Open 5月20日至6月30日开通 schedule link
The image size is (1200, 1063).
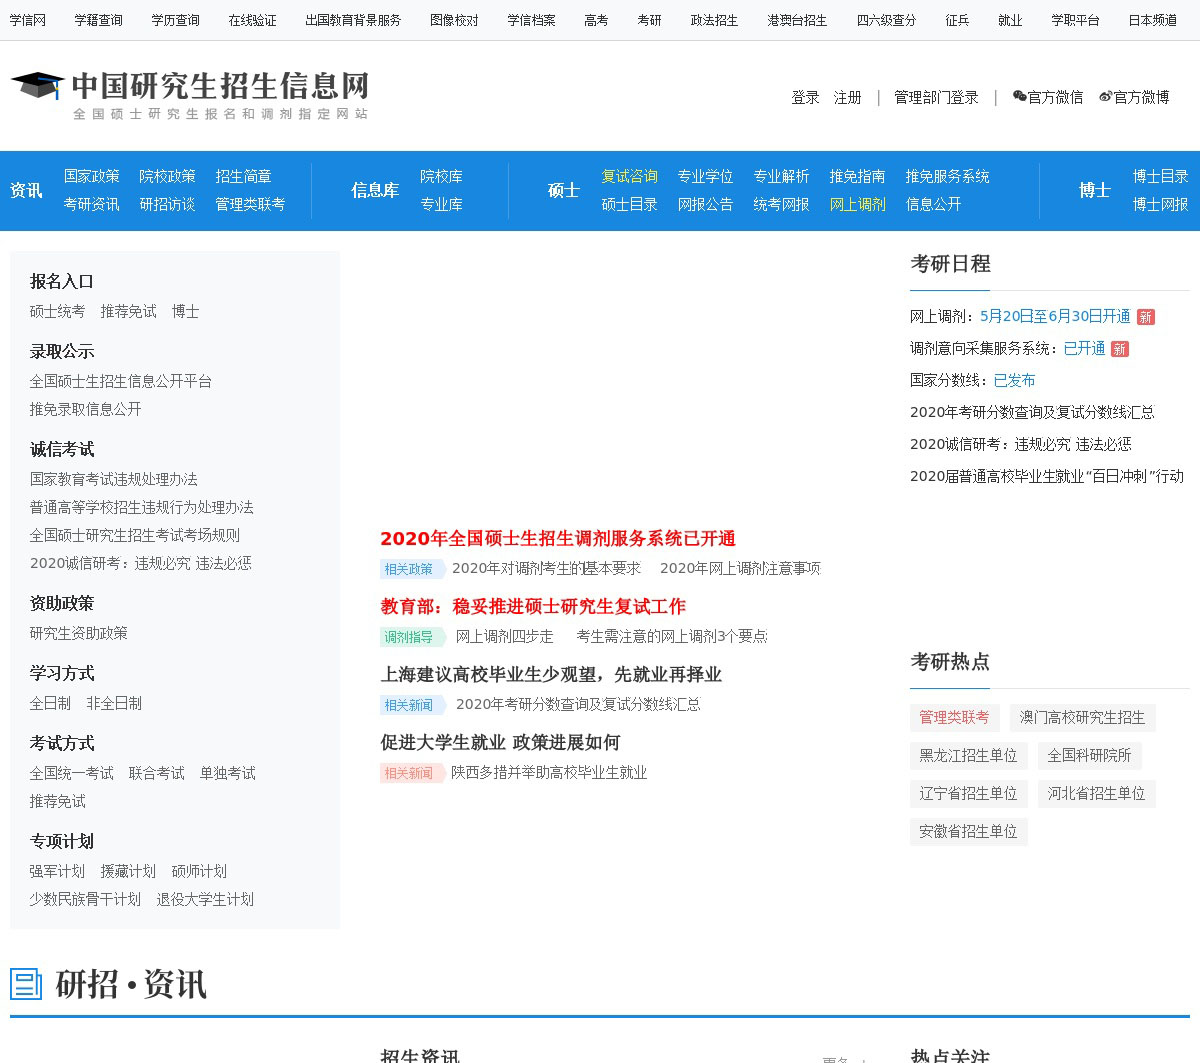point(1054,316)
